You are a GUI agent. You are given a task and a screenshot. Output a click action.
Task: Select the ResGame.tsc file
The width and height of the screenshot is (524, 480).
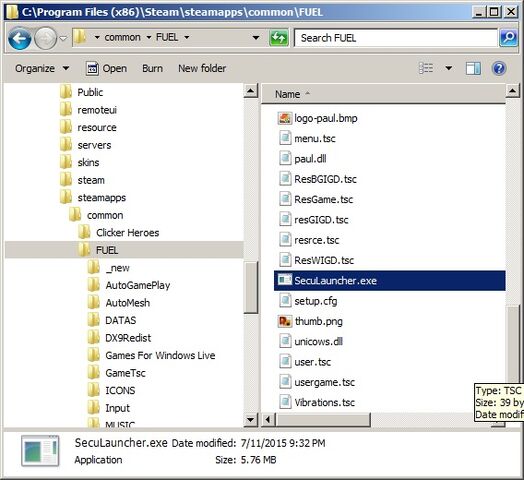[316, 199]
